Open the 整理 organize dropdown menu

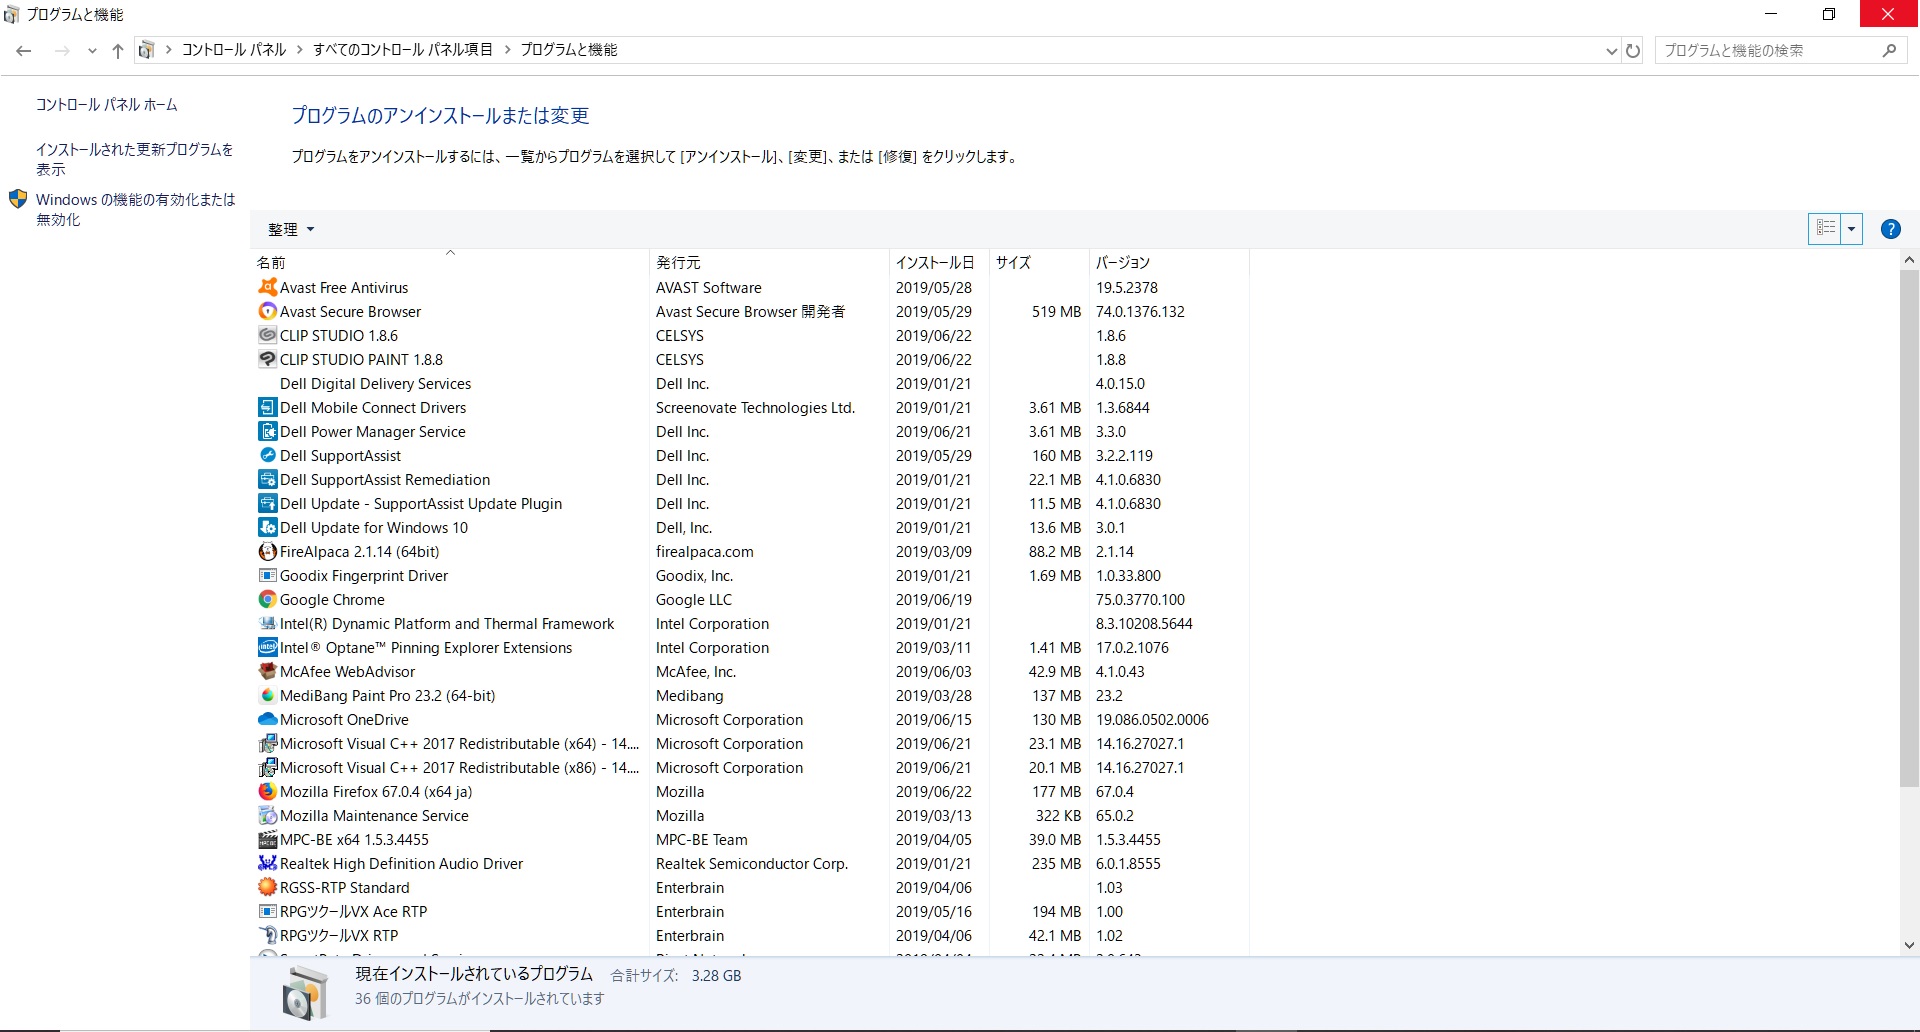click(x=290, y=229)
